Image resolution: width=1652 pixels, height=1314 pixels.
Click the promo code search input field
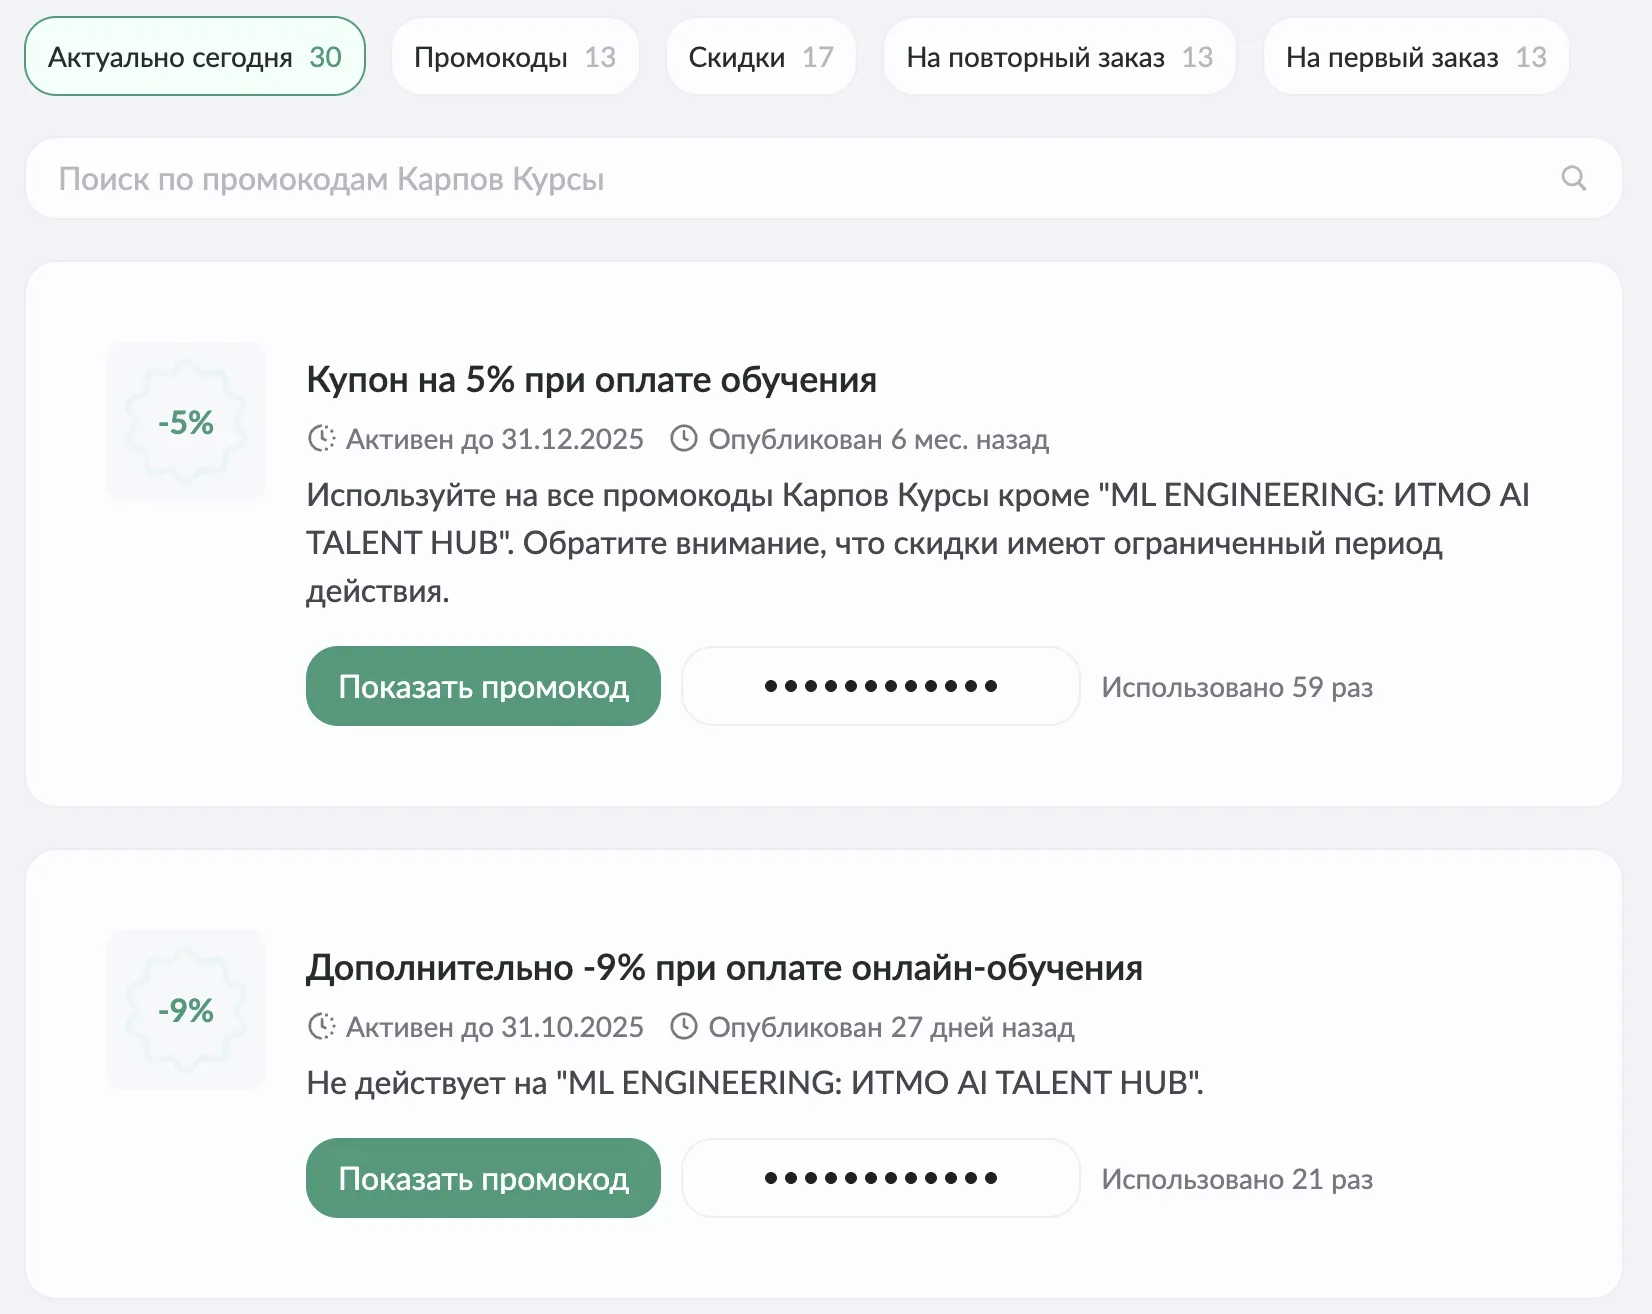(x=700, y=178)
